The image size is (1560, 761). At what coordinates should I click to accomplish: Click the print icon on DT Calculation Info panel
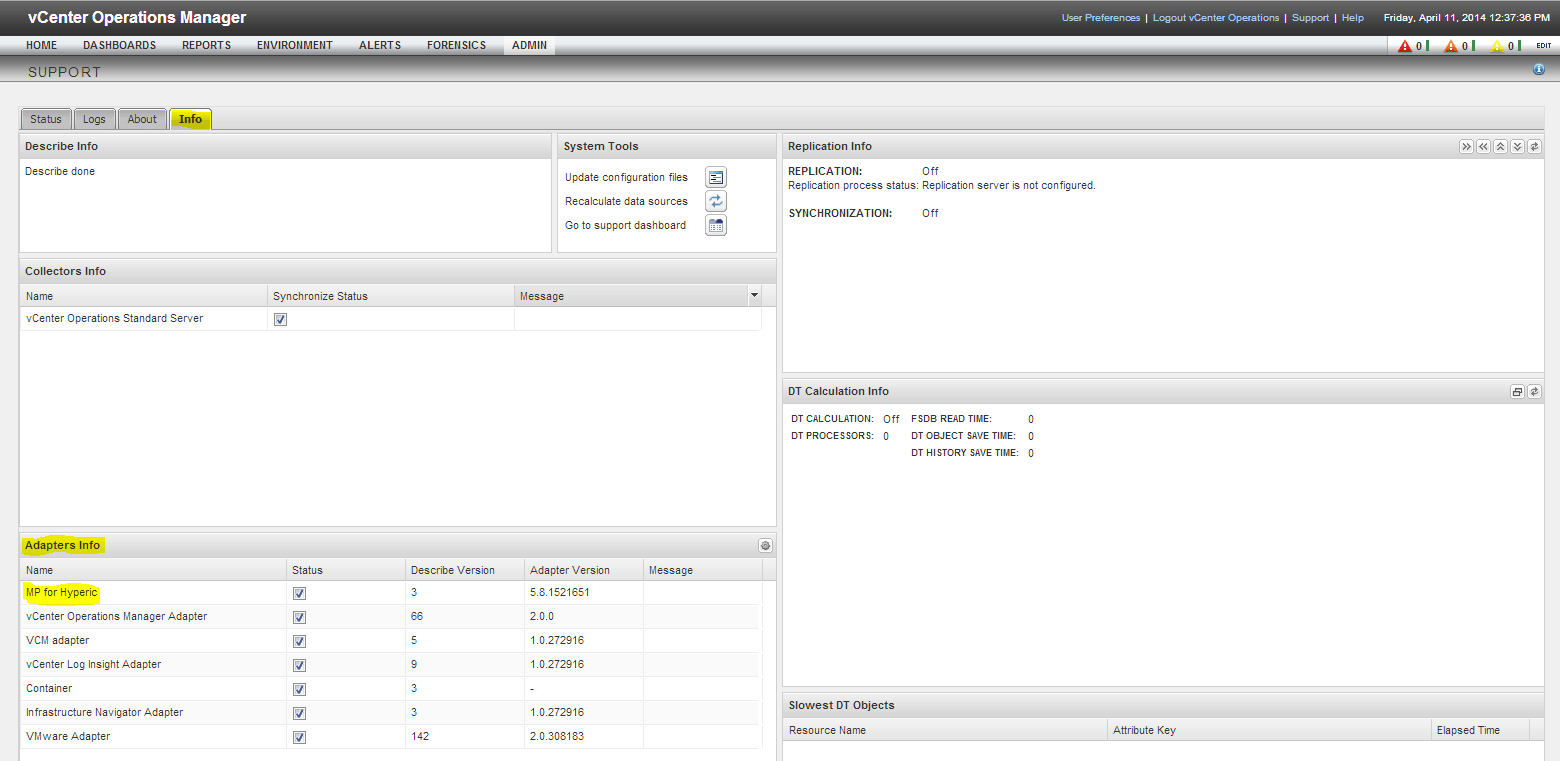click(x=1517, y=391)
